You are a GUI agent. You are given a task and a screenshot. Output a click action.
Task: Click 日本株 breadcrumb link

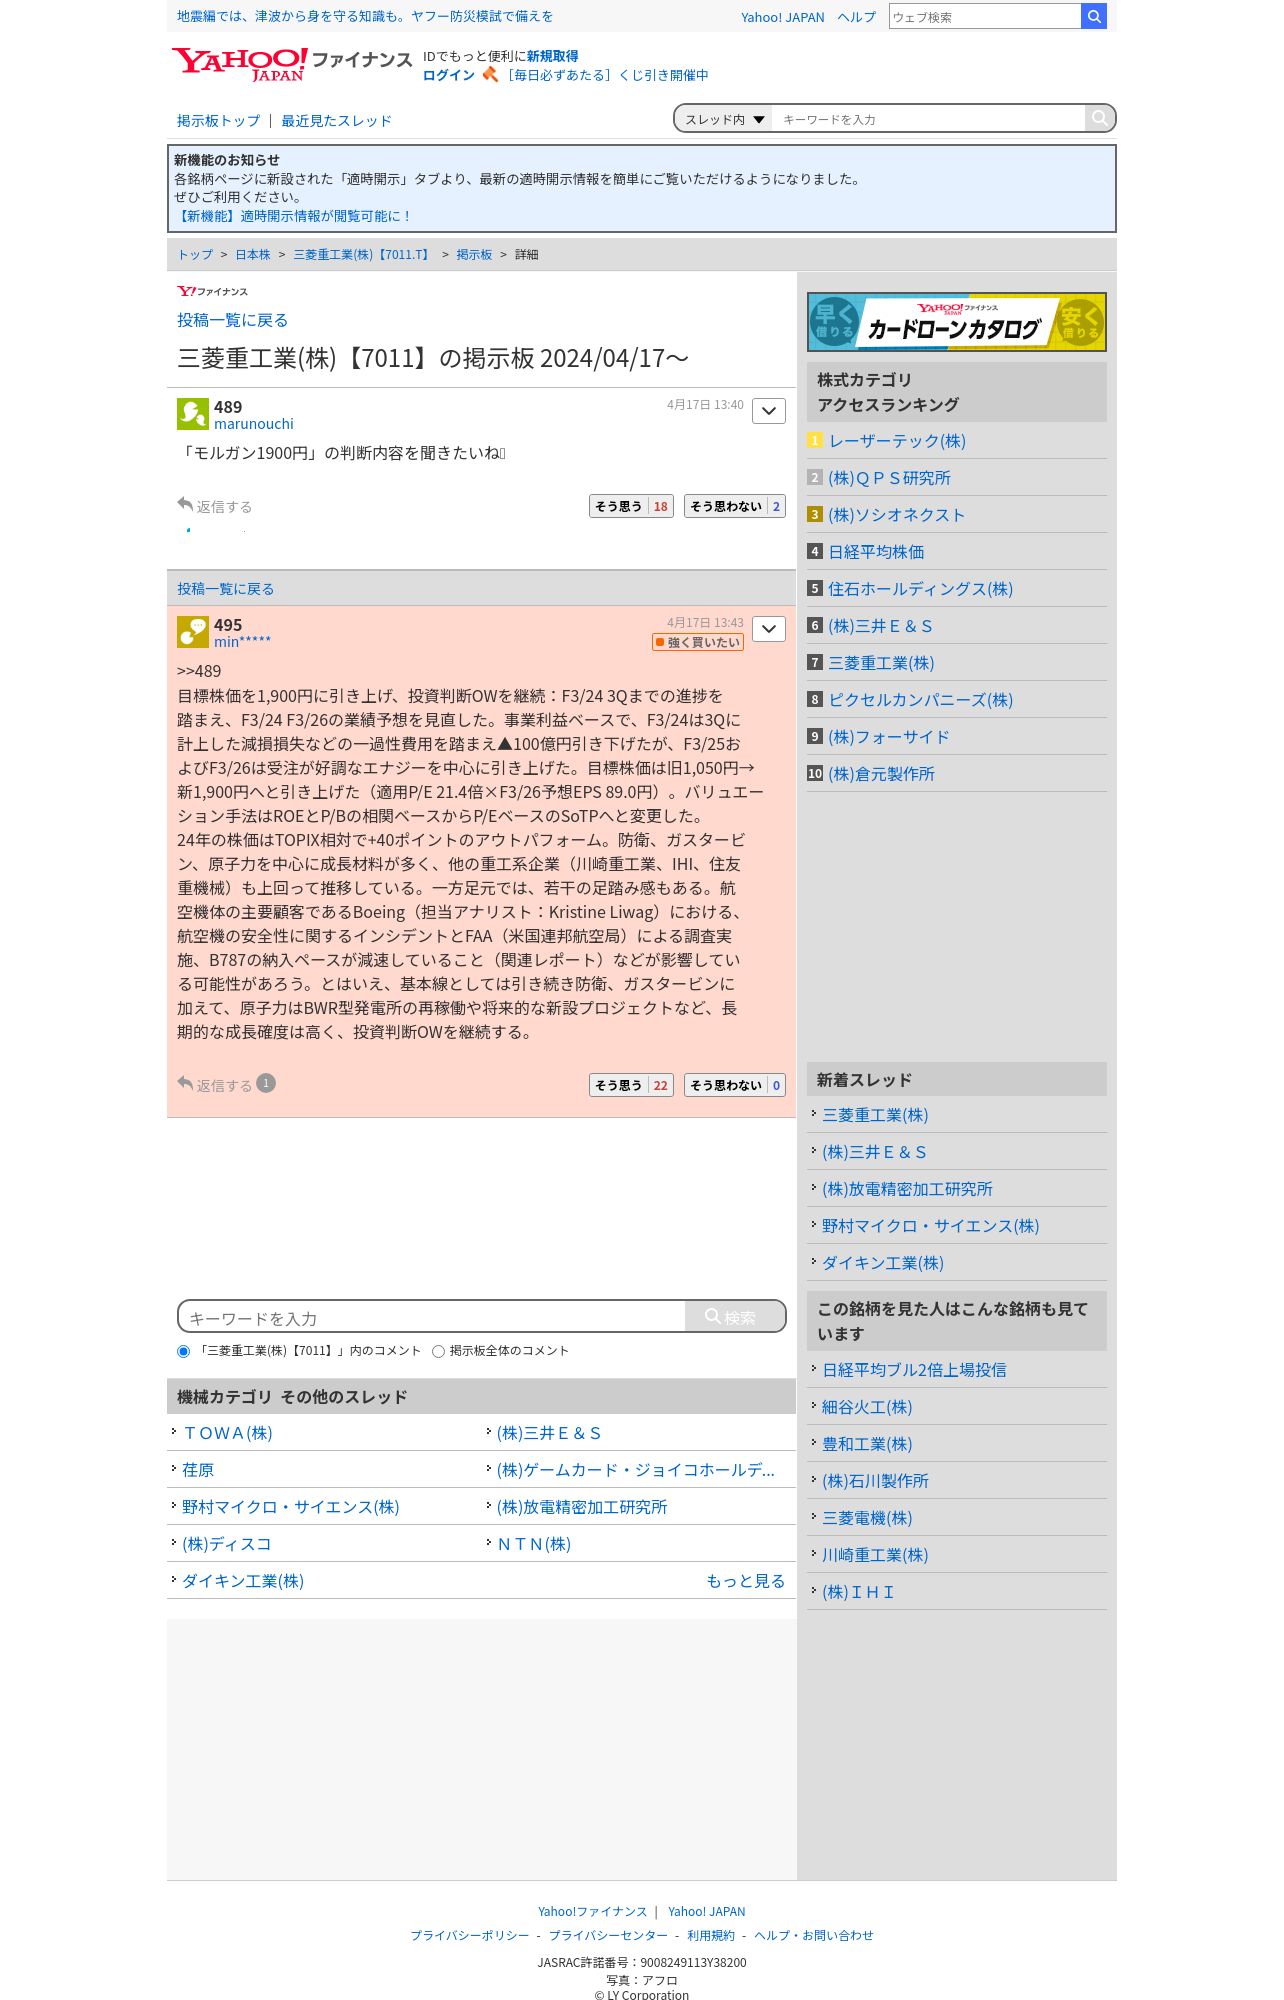point(253,255)
